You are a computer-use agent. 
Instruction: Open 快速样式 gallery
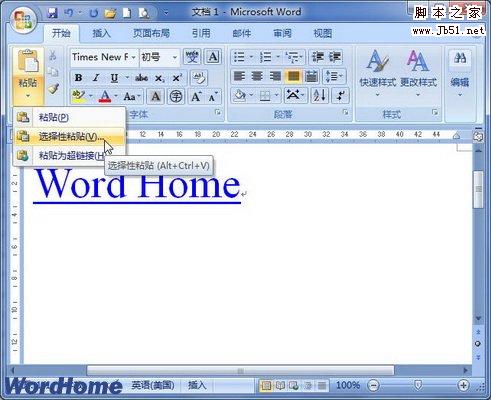pos(378,74)
